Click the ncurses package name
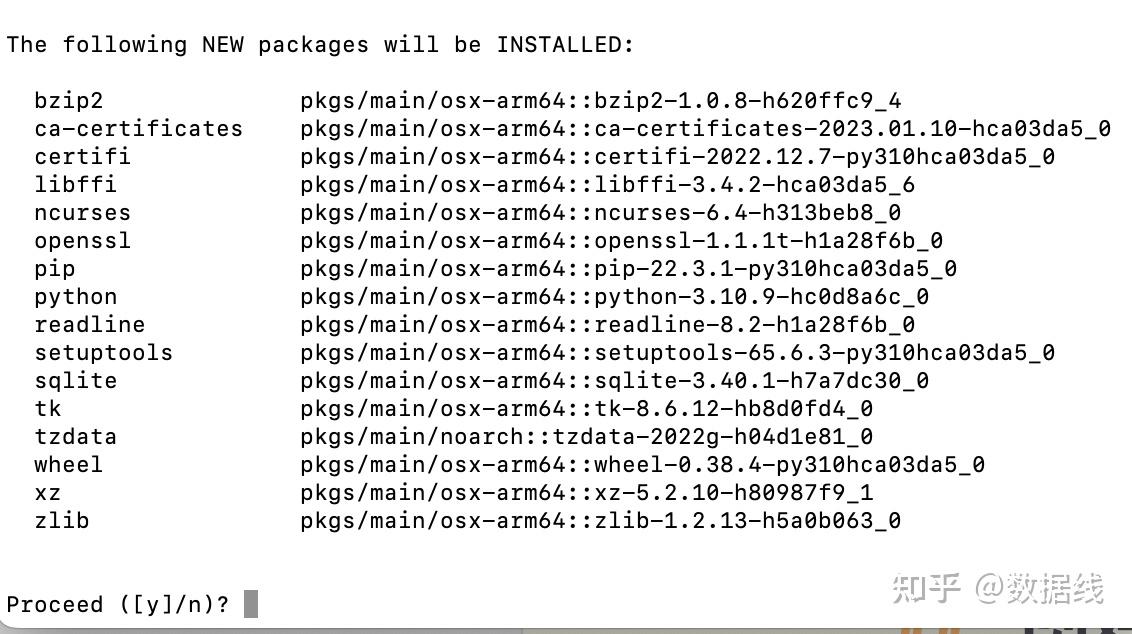 tap(82, 213)
